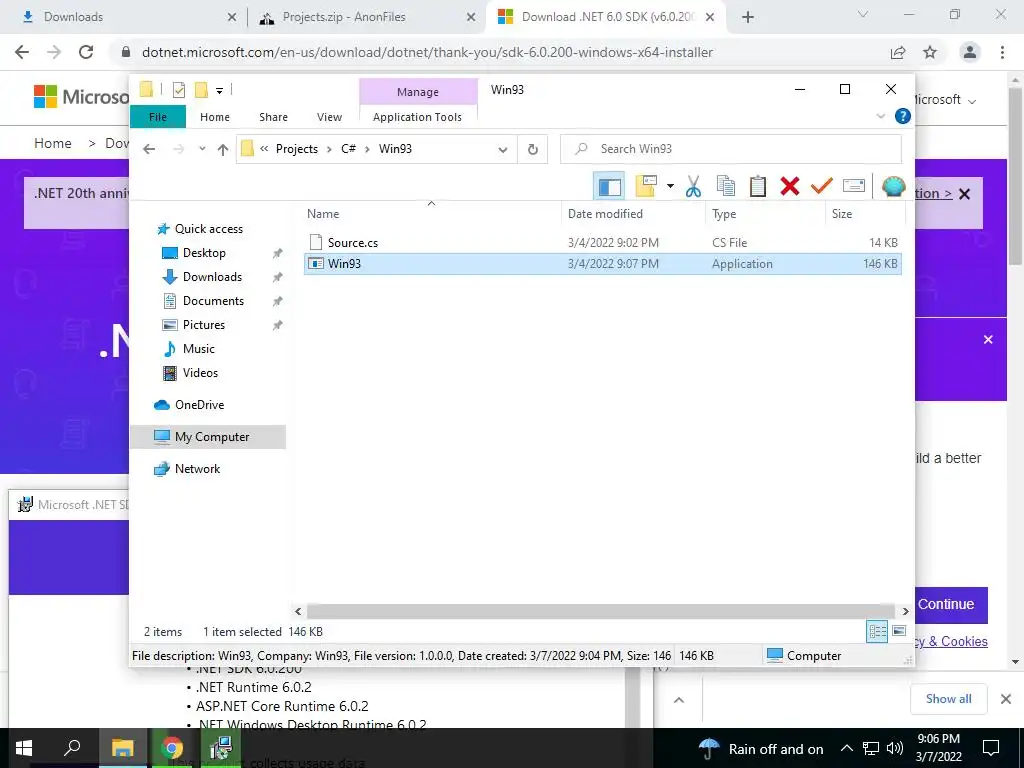Sort by the Type column header
The image size is (1024, 768).
766,214
